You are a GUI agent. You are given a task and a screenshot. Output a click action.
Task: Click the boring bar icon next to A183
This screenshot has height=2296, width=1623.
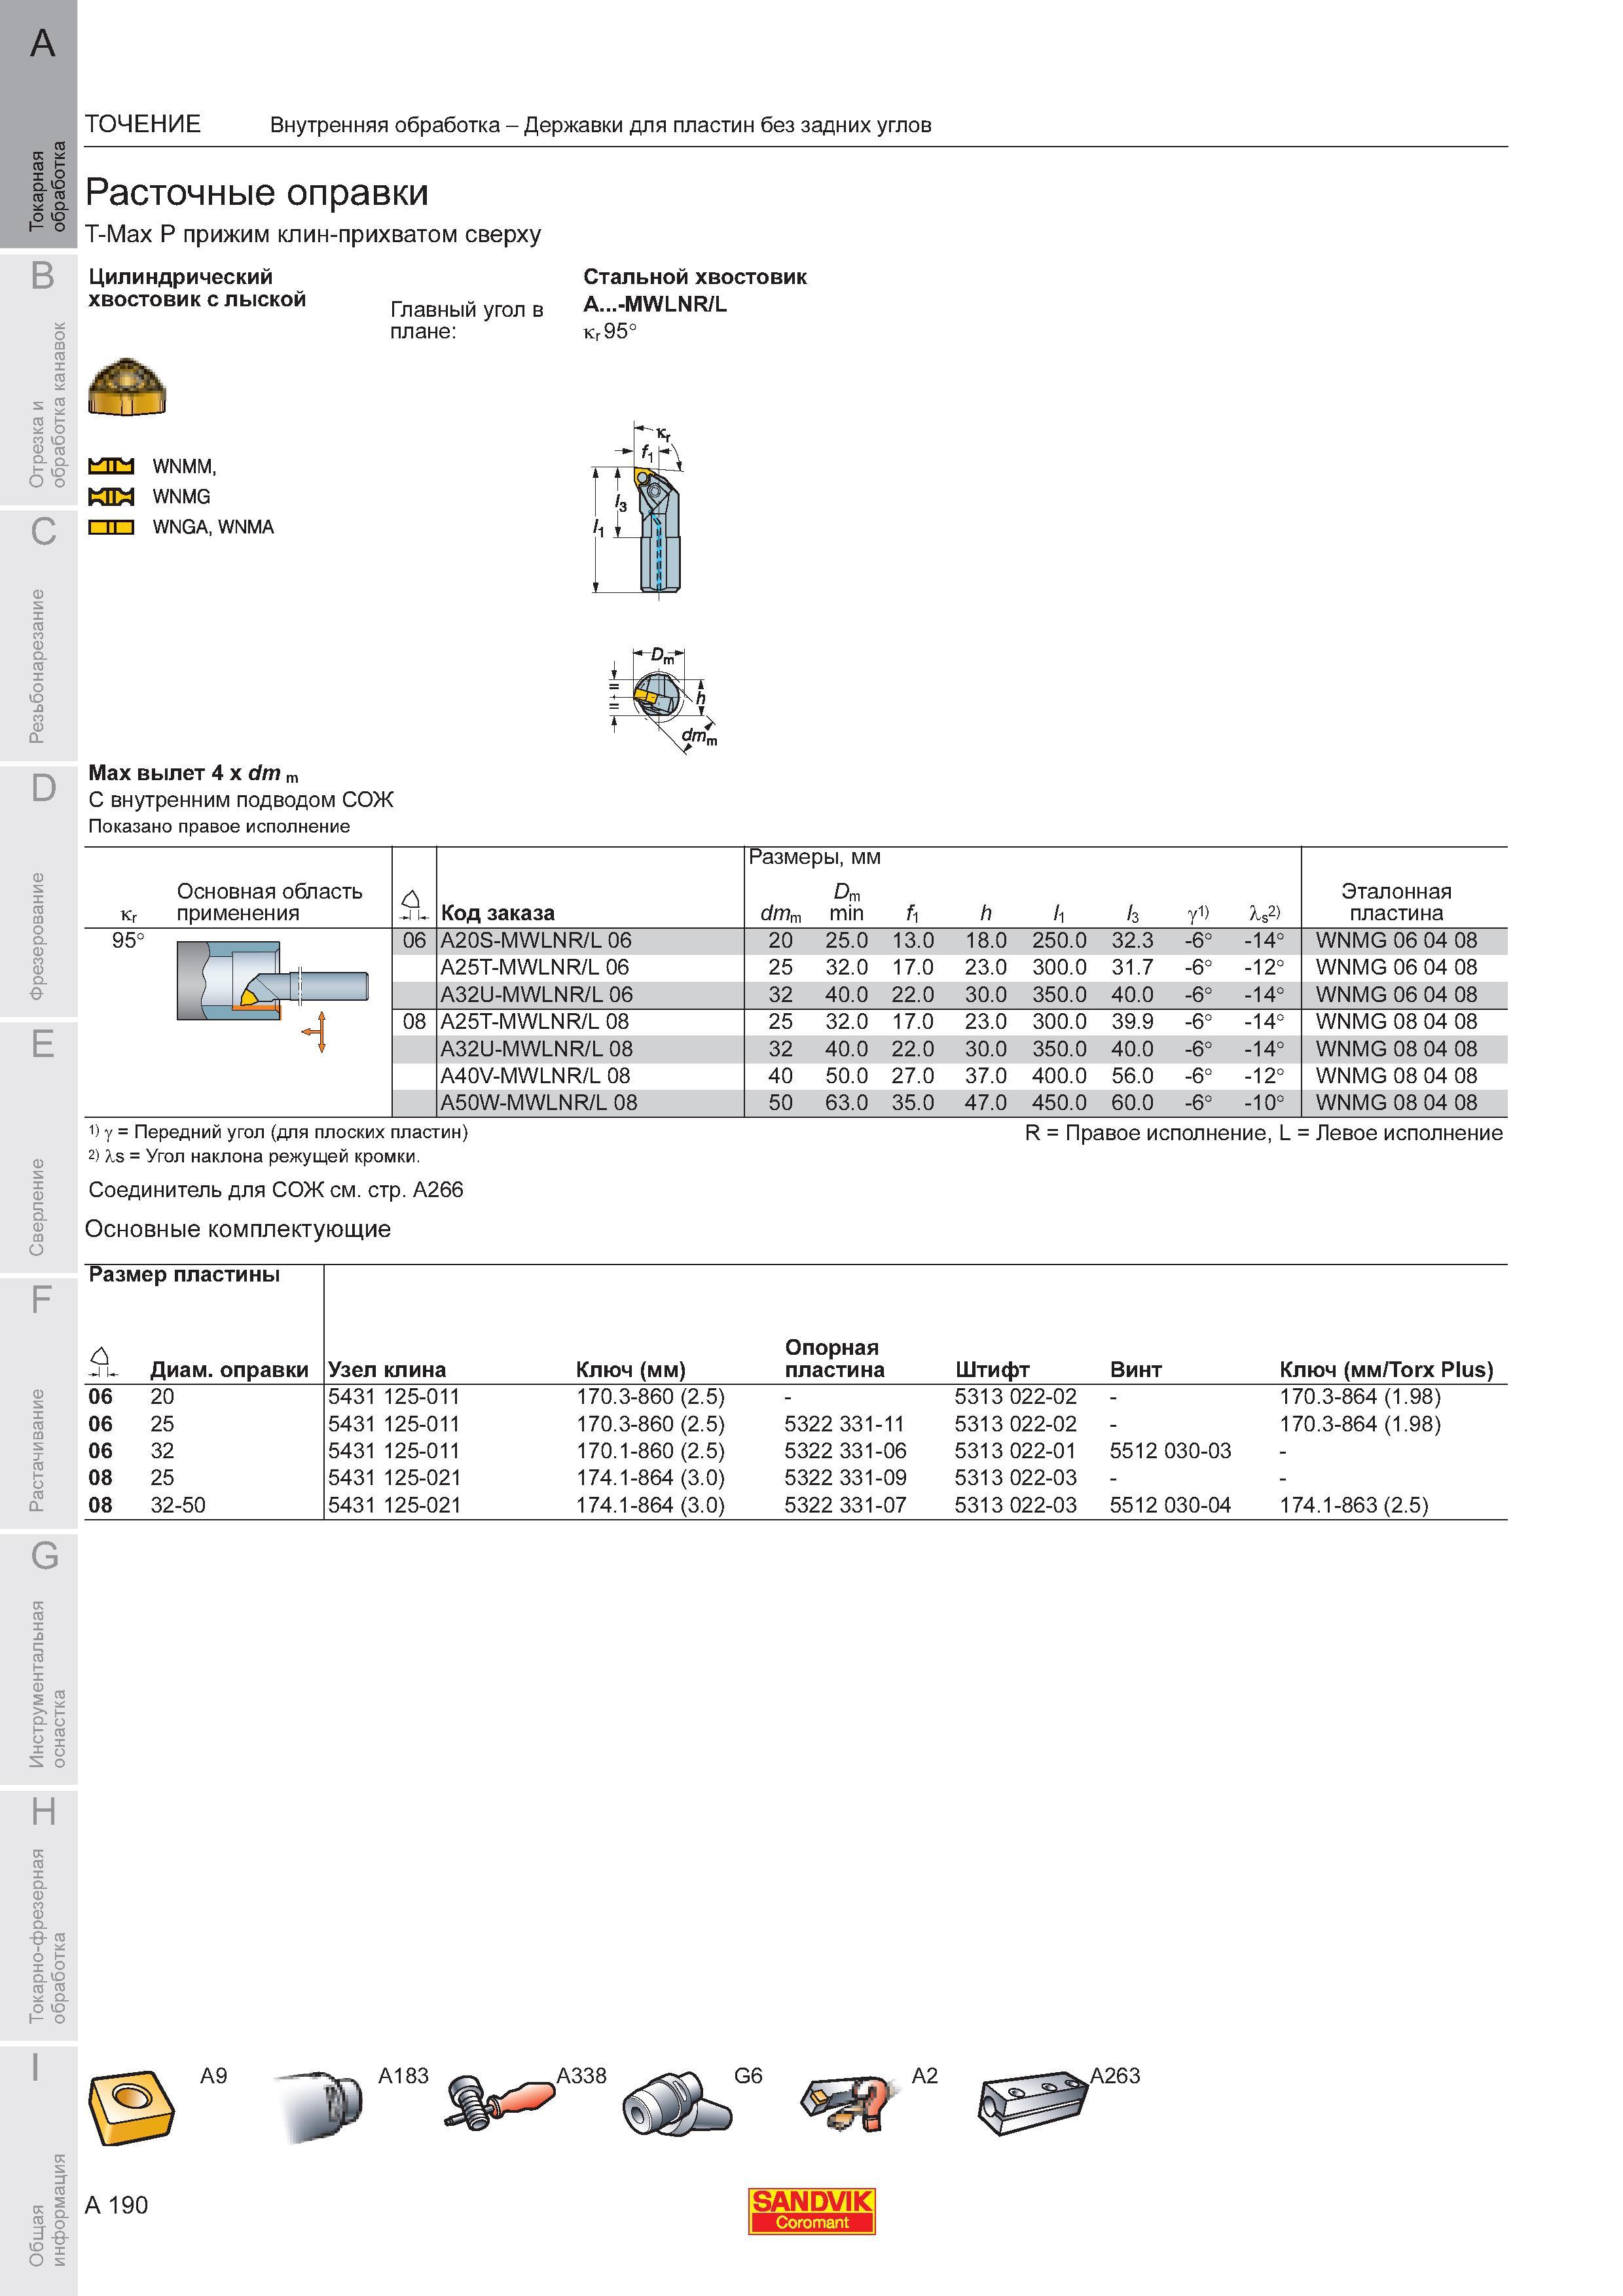tap(319, 2106)
